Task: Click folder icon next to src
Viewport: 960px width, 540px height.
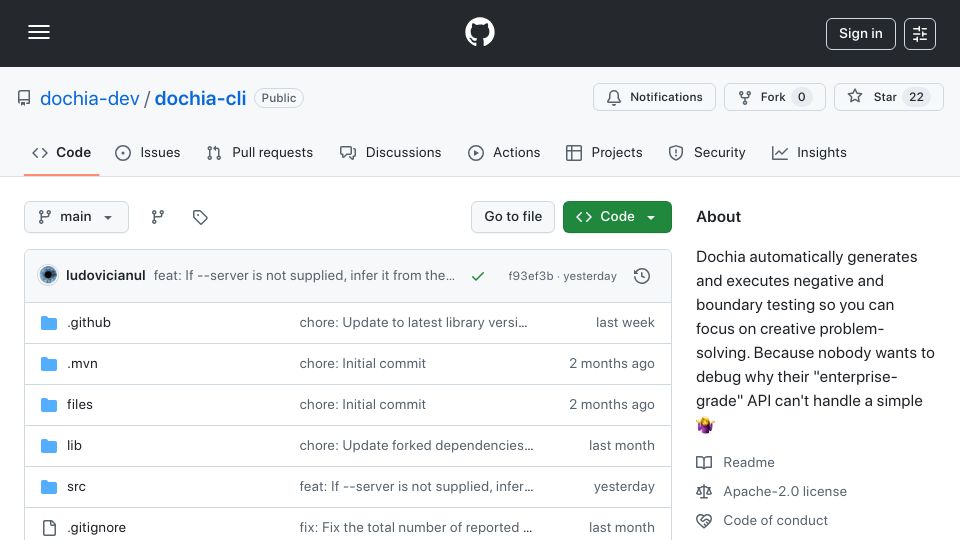Action: [x=49, y=487]
